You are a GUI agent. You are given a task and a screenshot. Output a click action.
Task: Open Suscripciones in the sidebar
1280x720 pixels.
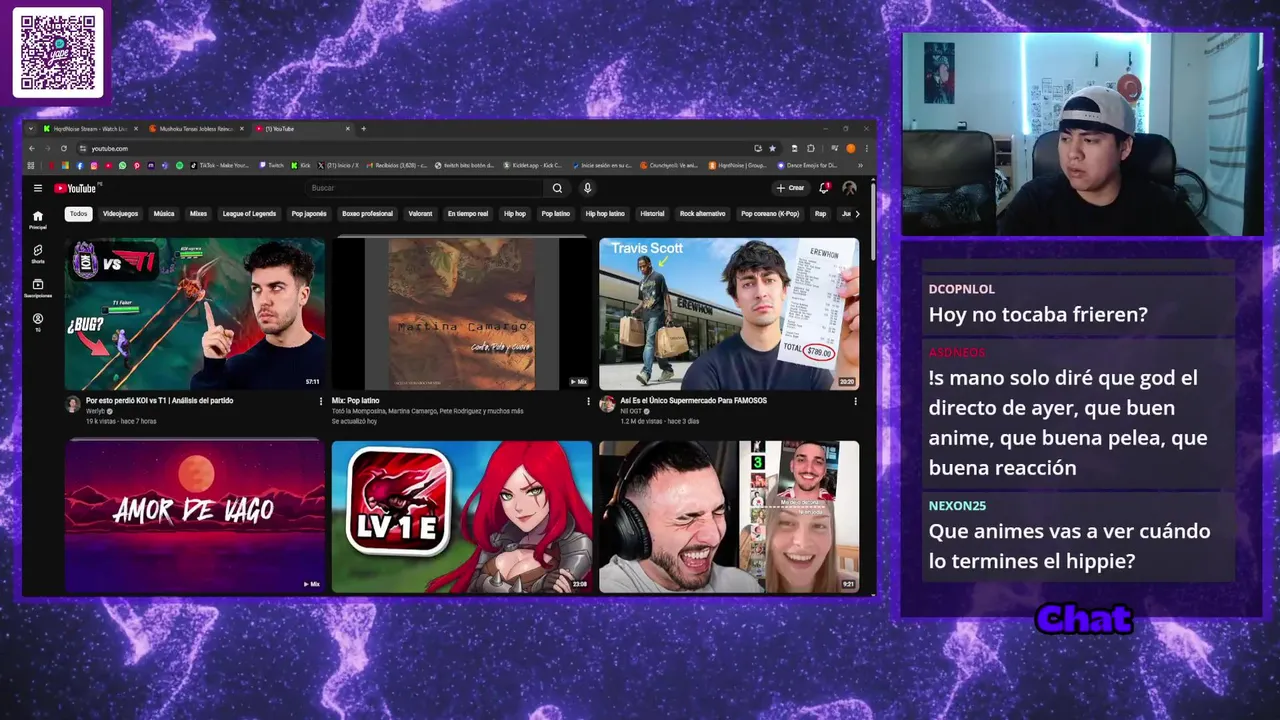click(x=38, y=288)
